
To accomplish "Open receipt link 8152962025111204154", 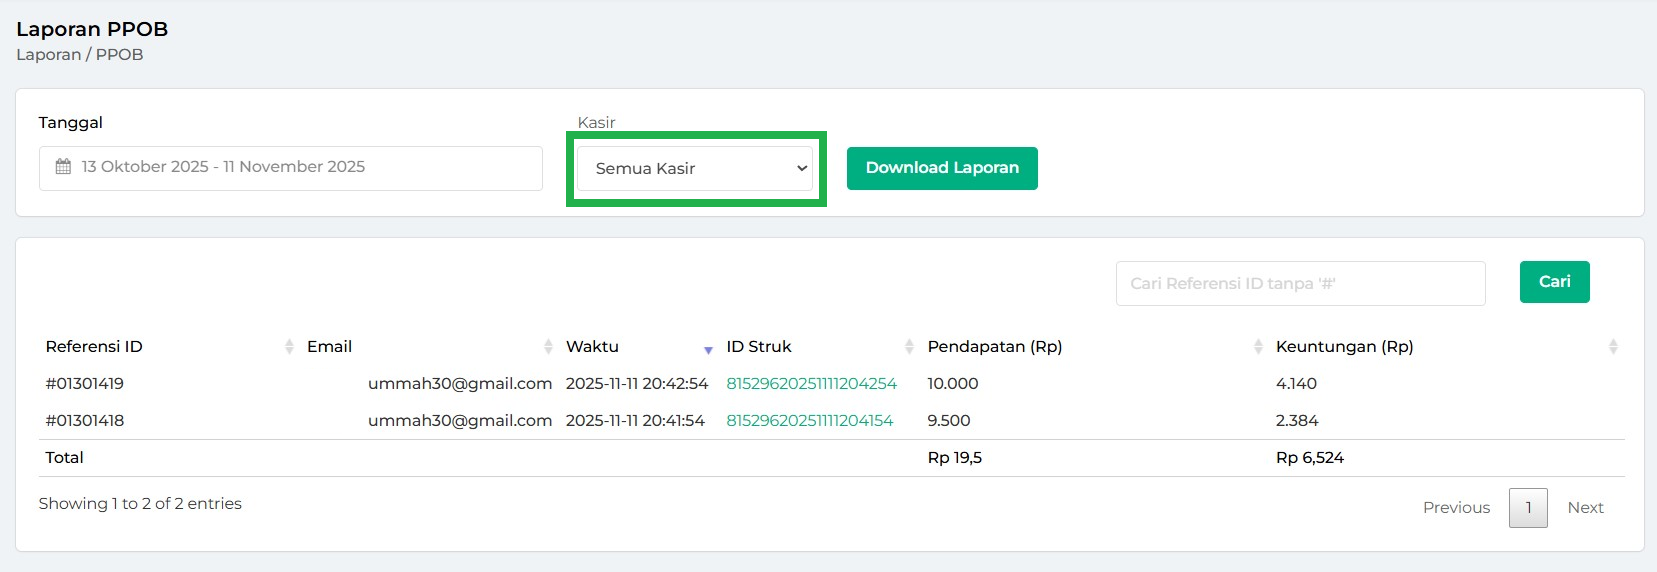I will 809,421.
